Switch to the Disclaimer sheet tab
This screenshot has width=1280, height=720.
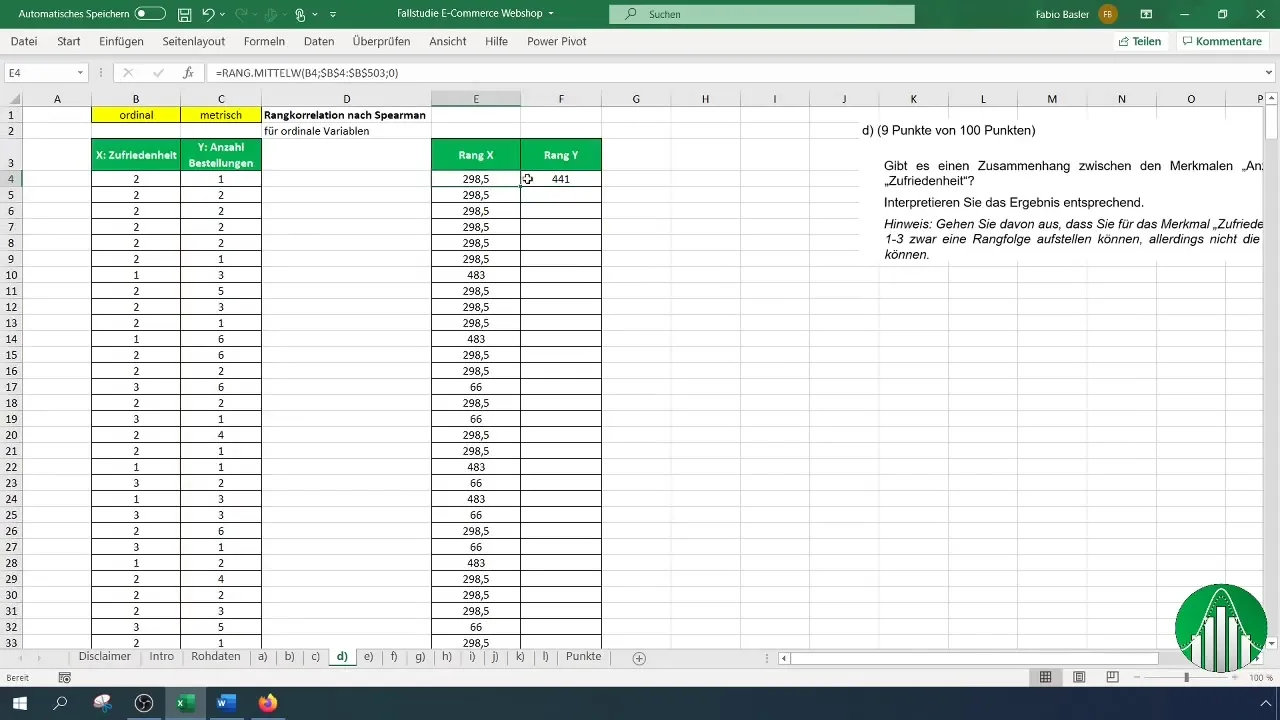point(105,657)
